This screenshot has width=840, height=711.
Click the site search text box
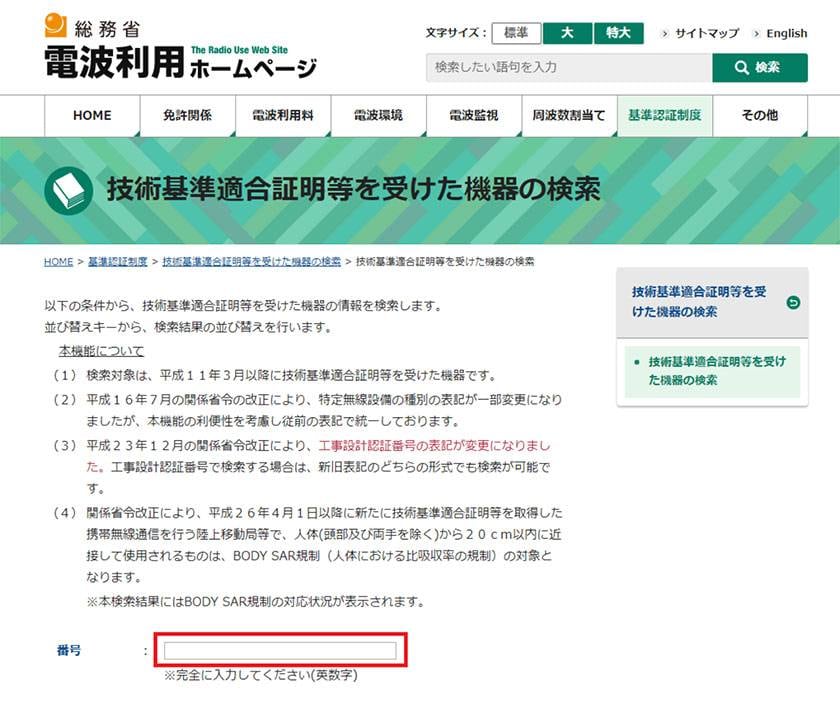tap(568, 68)
